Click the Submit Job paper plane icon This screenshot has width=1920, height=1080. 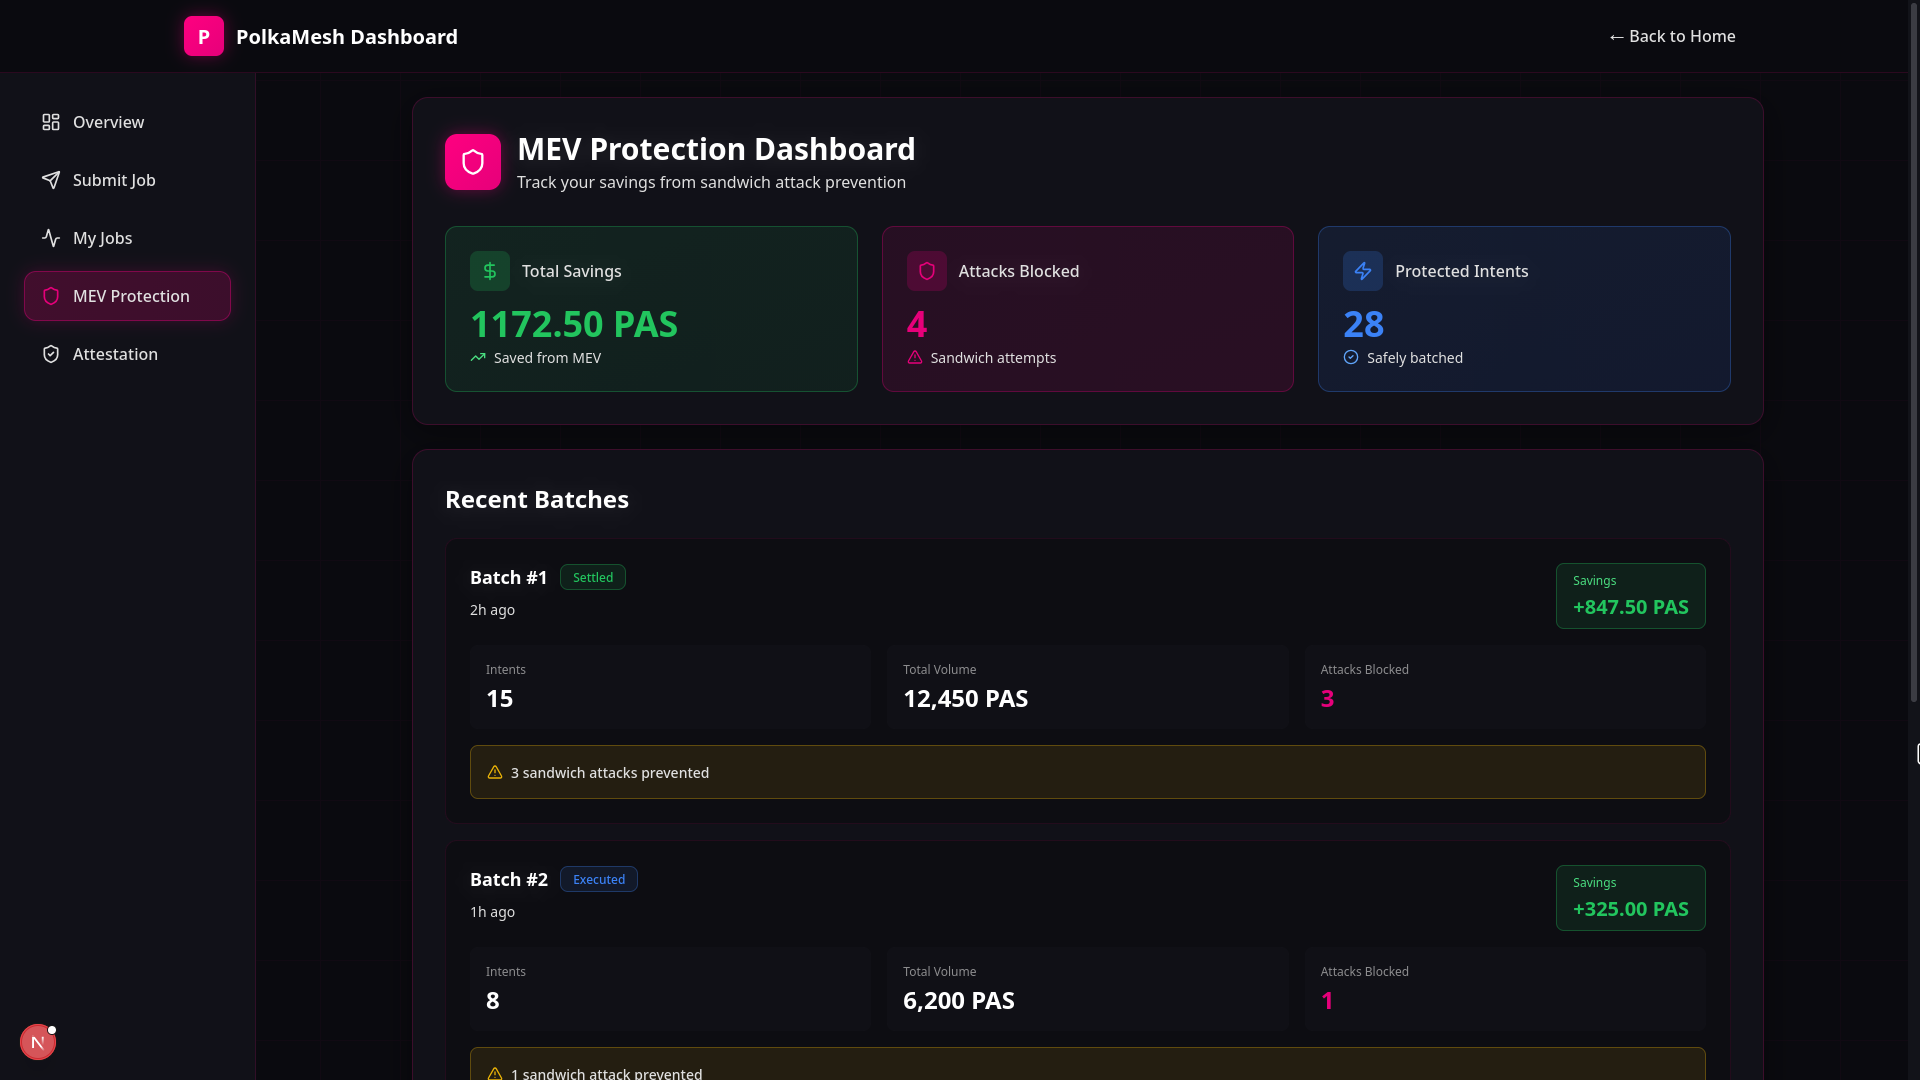point(51,180)
